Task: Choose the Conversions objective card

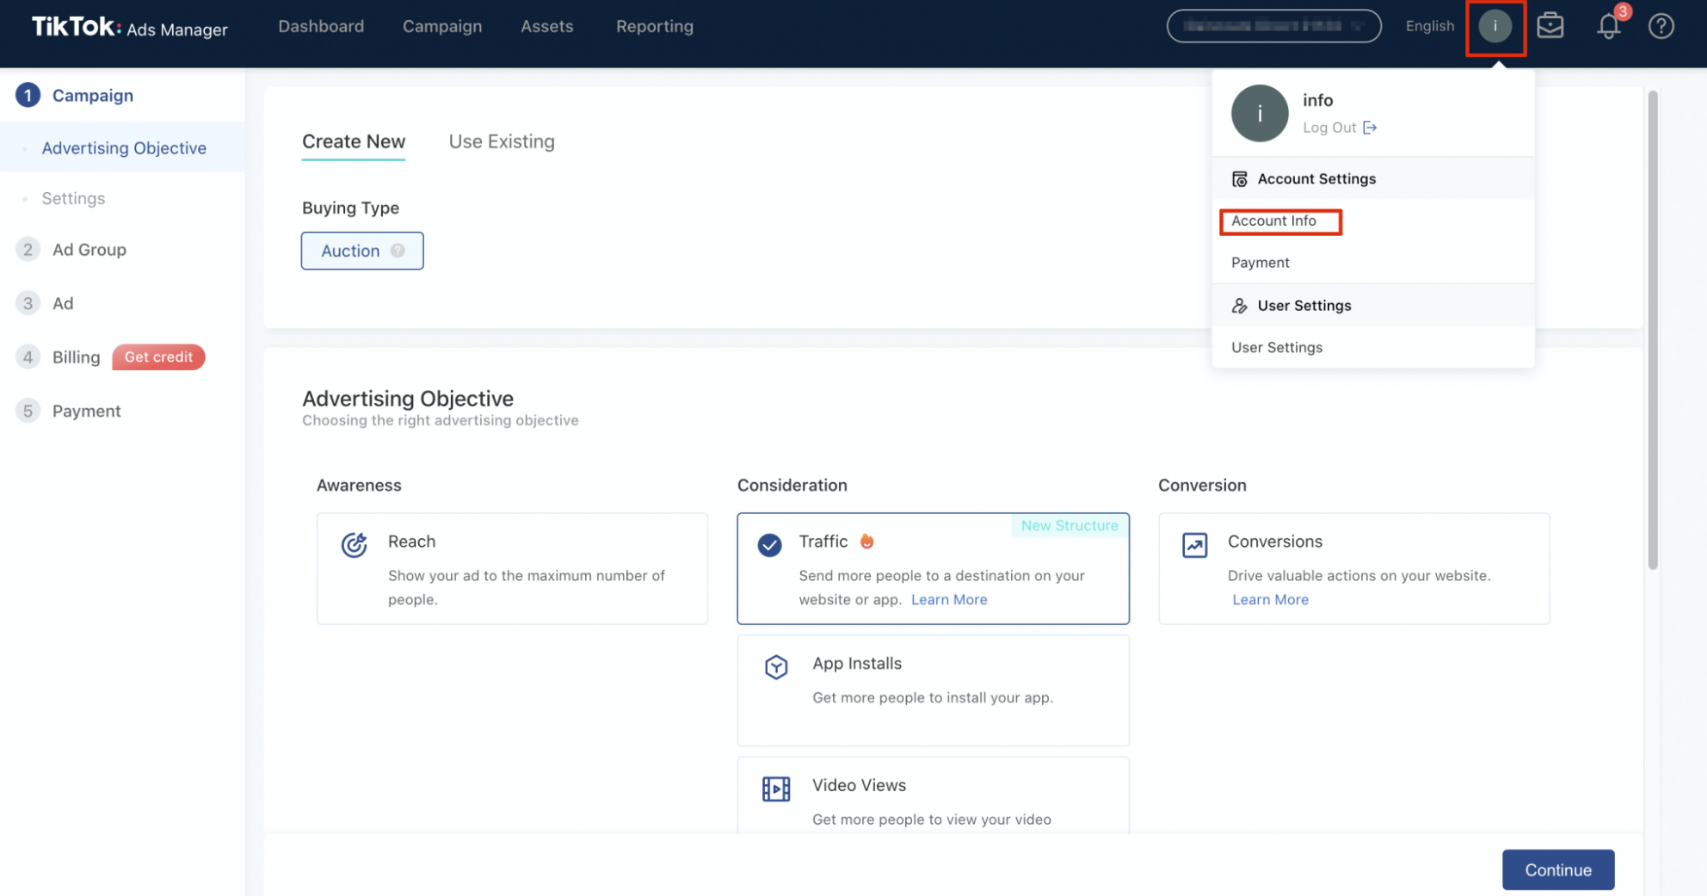Action: point(1353,568)
